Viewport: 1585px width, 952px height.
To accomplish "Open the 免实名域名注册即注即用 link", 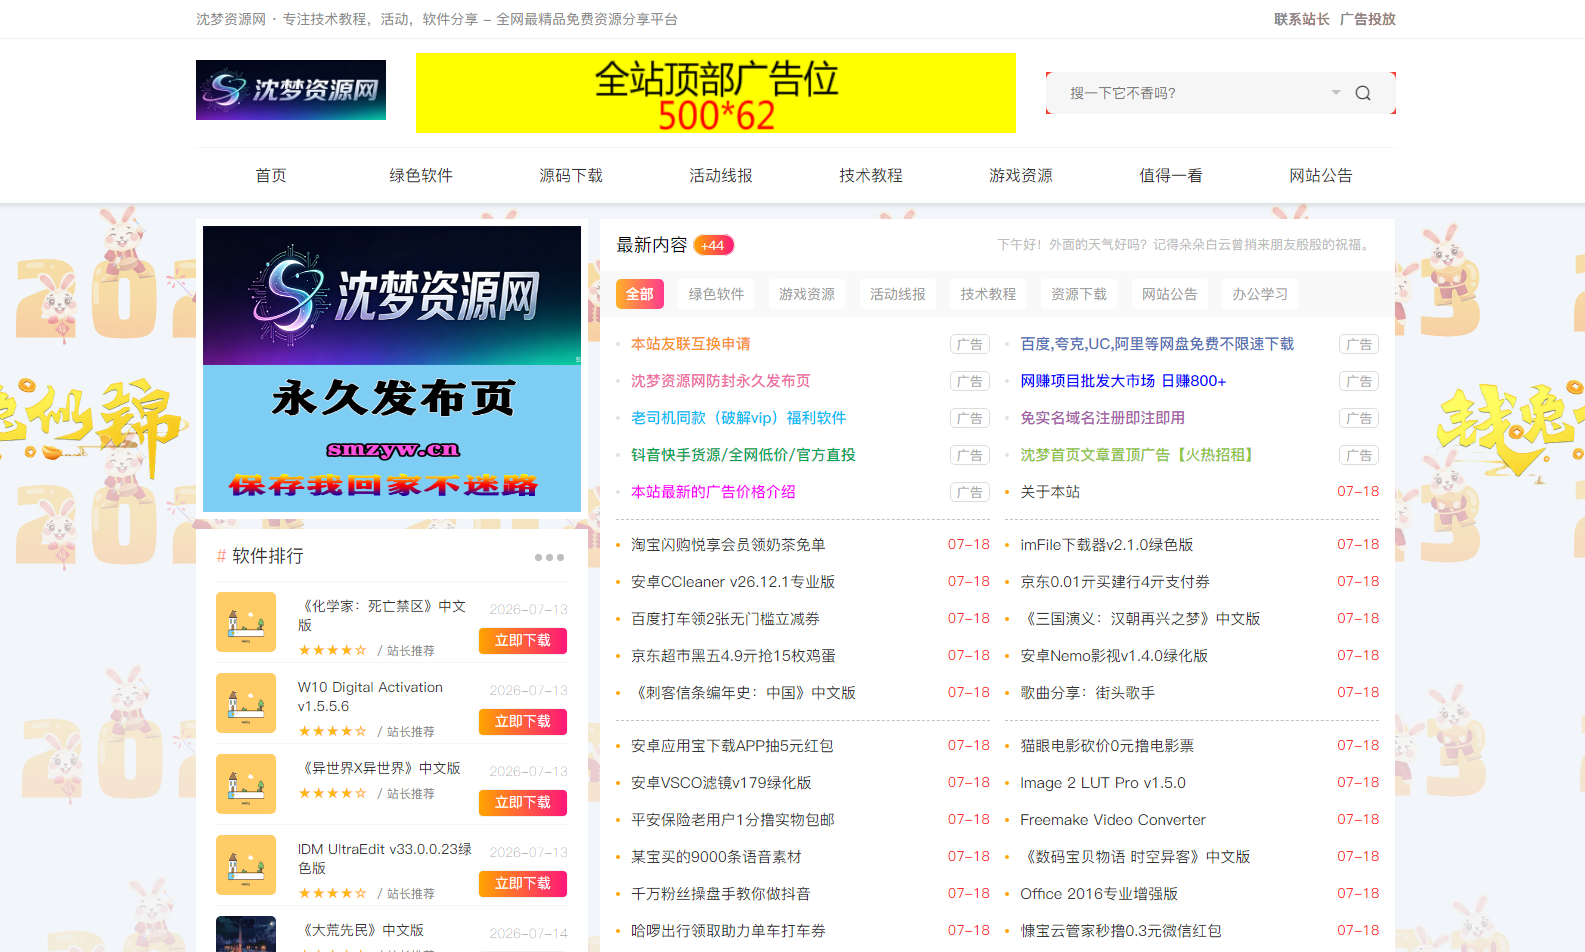I will click(1102, 418).
